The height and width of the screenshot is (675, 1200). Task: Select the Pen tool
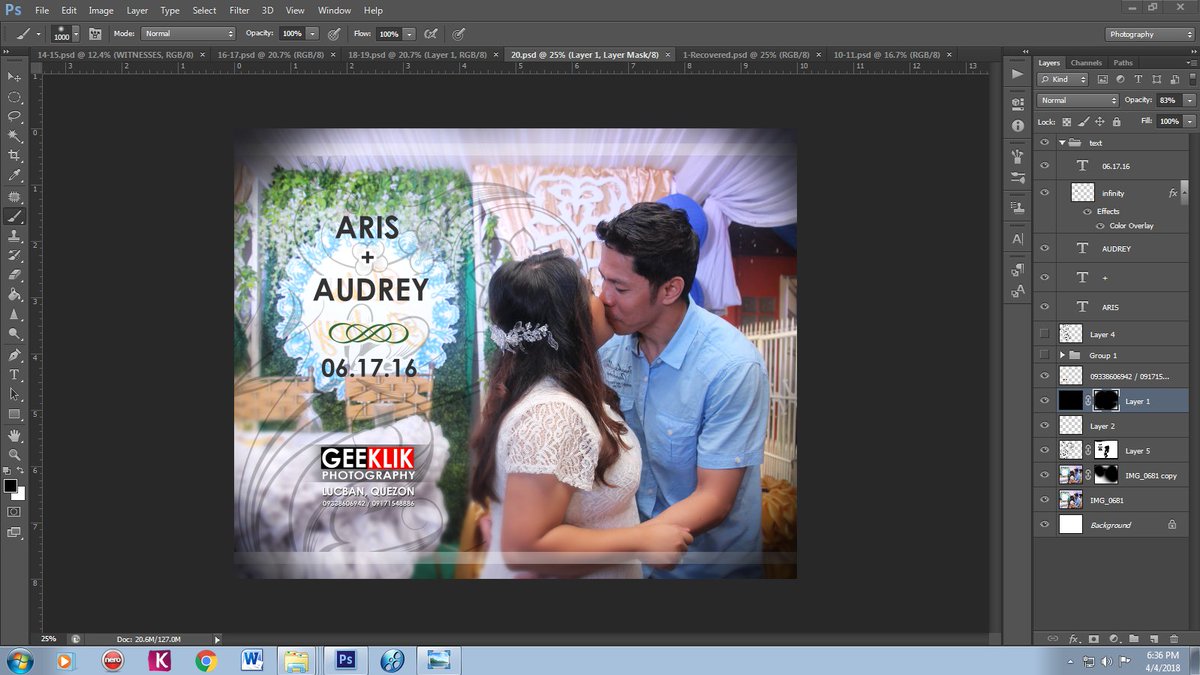14,355
